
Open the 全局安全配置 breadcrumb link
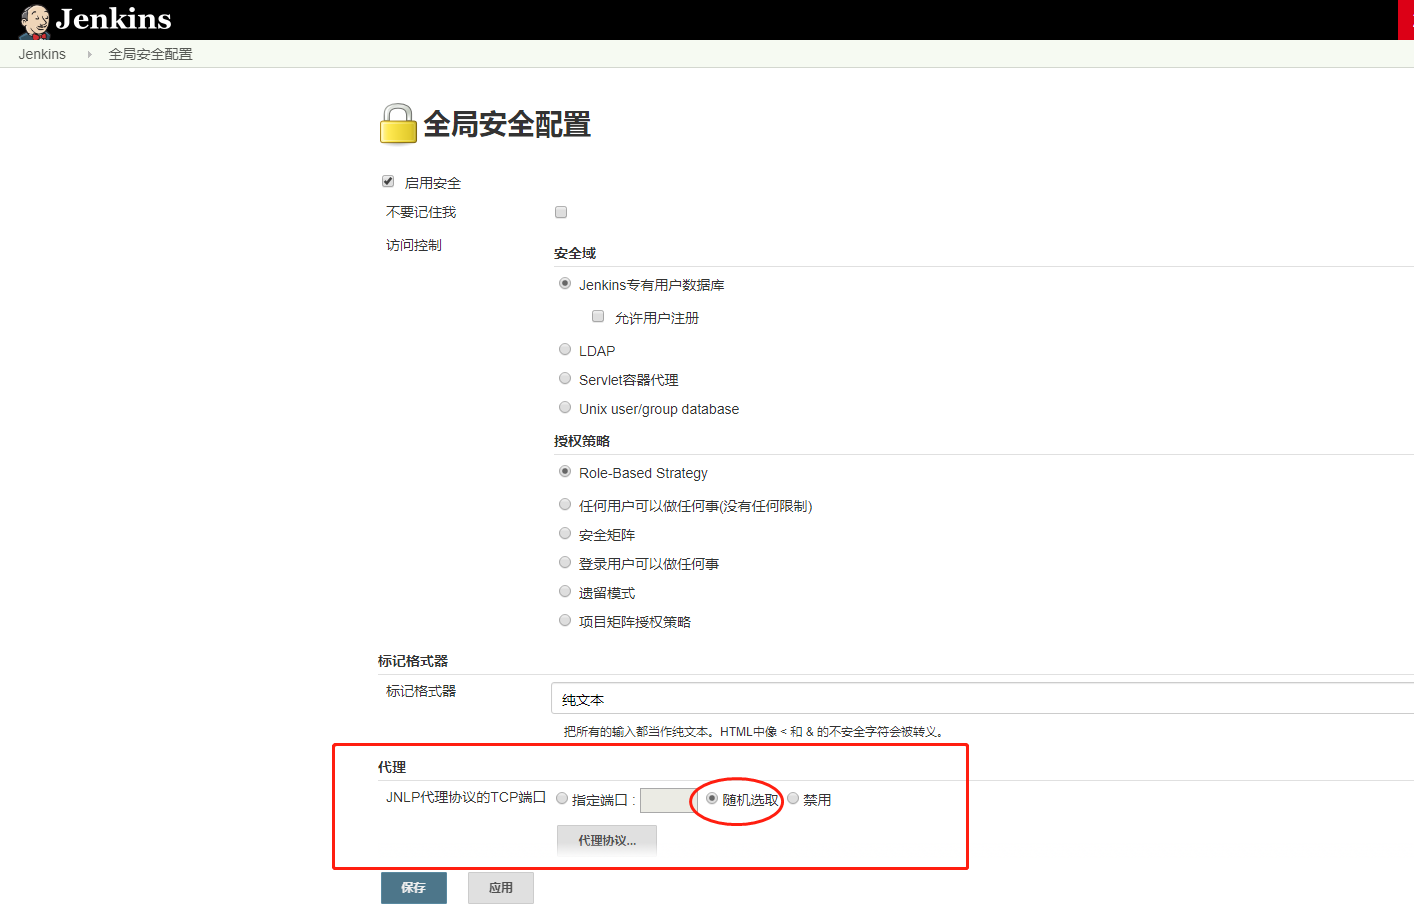(x=150, y=54)
